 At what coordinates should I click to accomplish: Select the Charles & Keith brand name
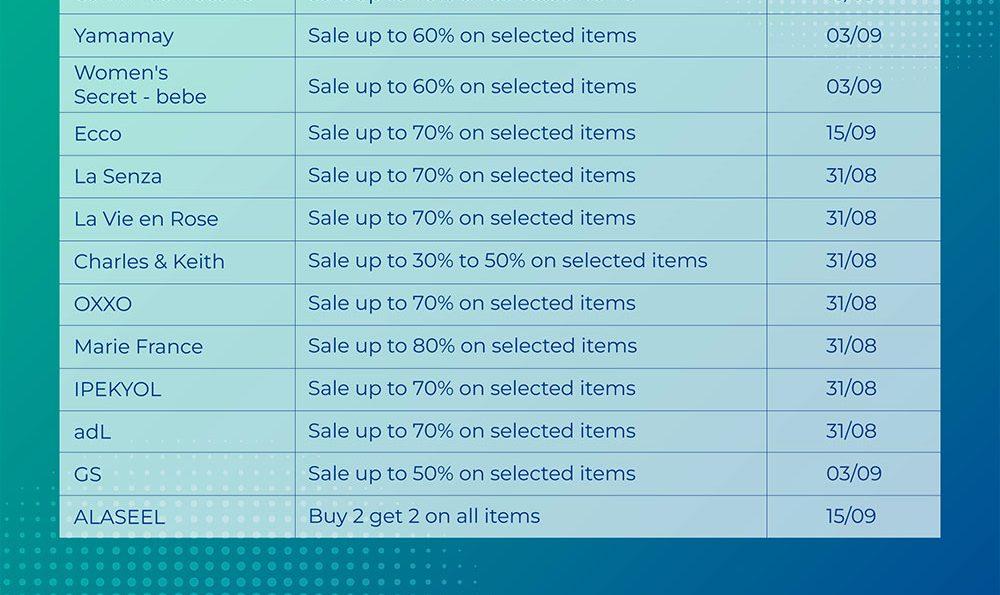pyautogui.click(x=149, y=262)
